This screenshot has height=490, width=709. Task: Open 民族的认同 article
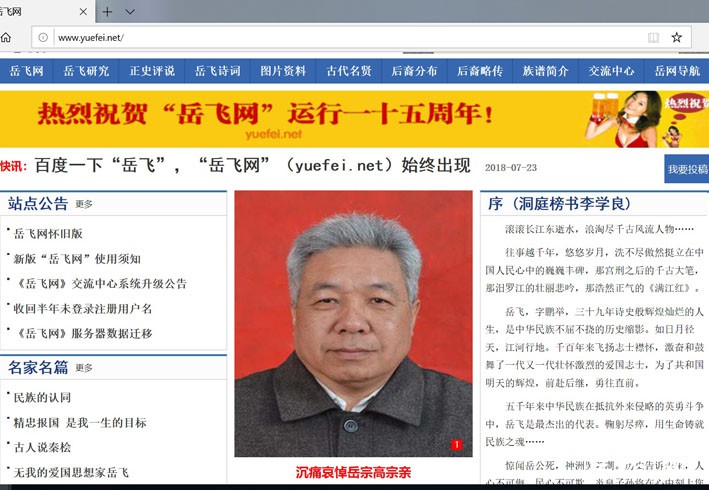pos(42,398)
